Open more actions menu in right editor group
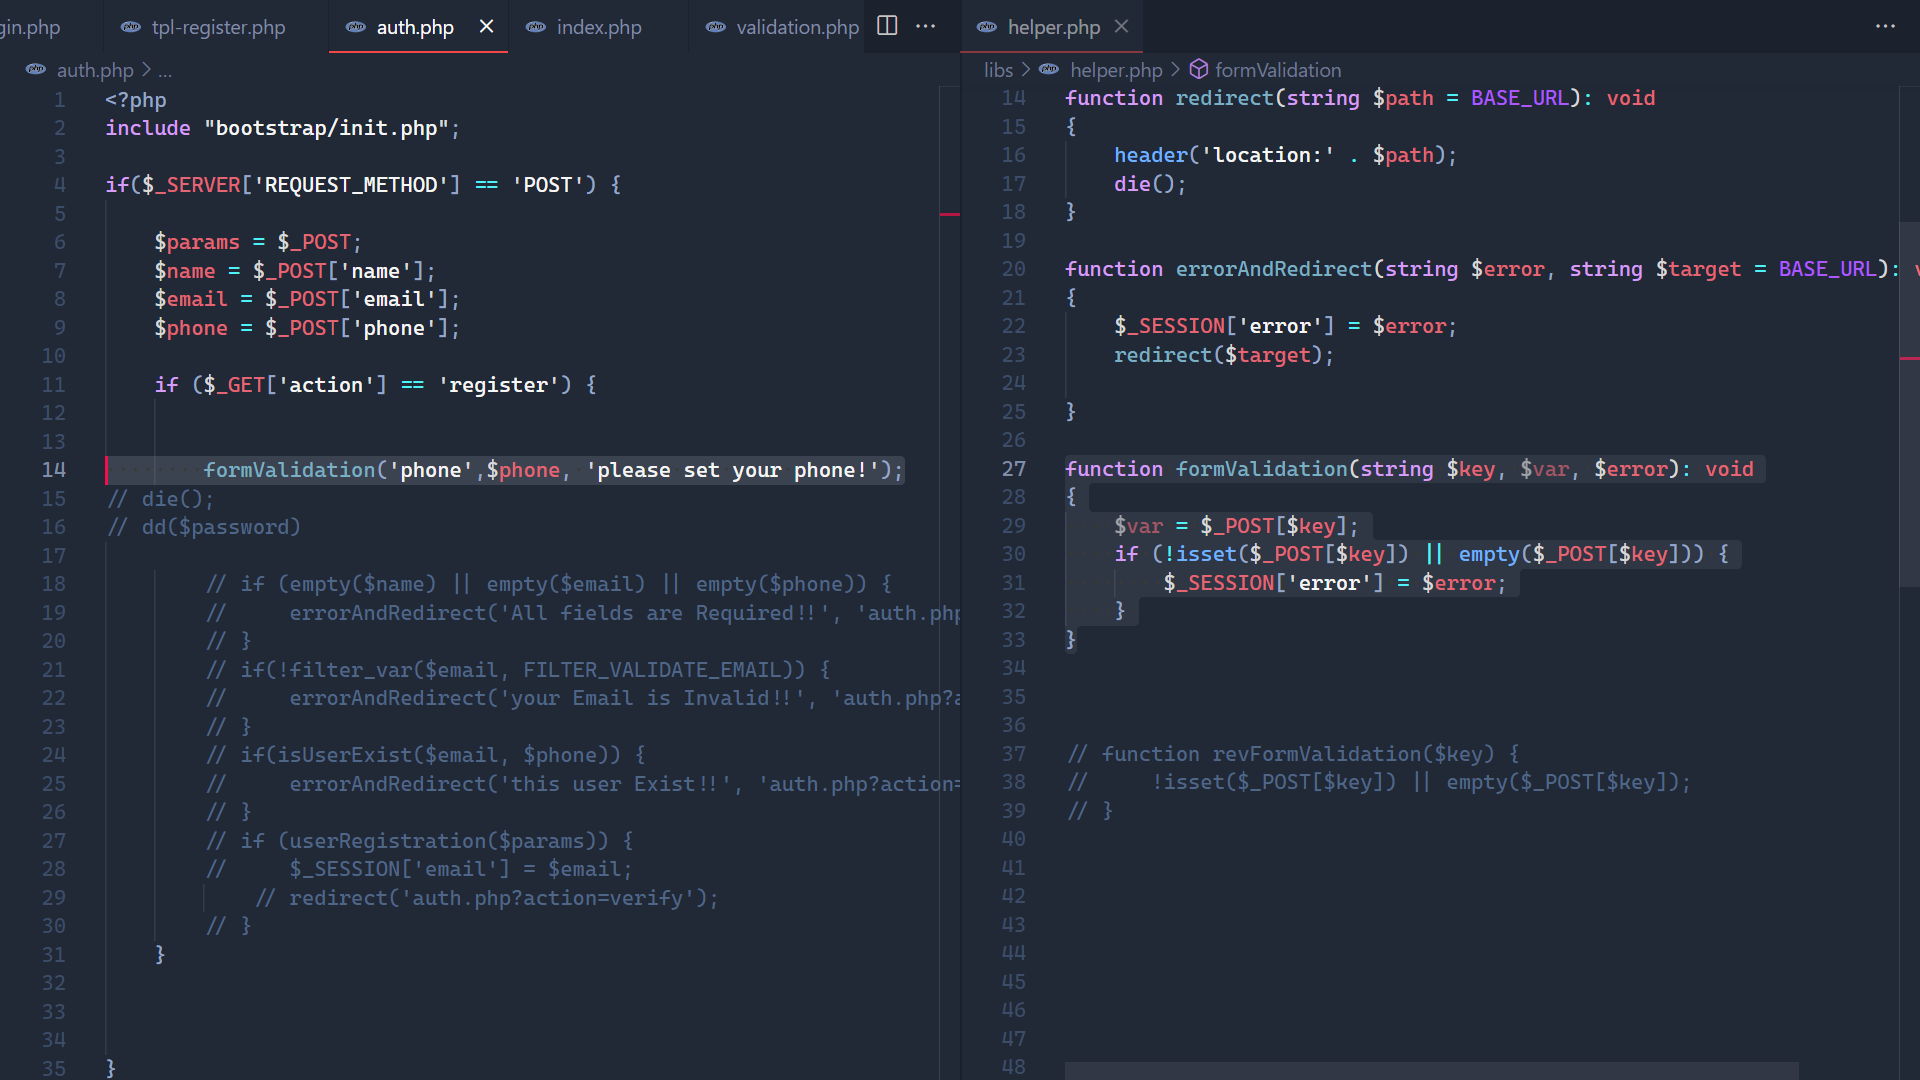Viewport: 1920px width, 1080px height. (x=1885, y=26)
